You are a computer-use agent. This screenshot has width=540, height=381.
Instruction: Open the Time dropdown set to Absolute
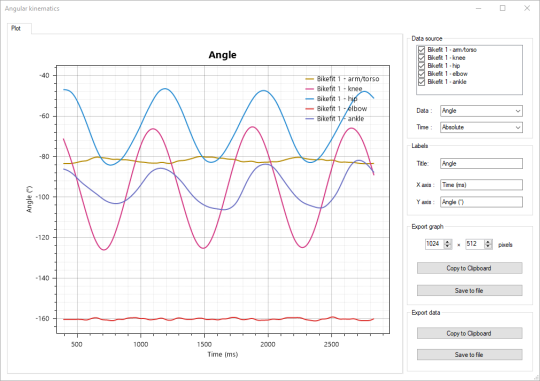[x=481, y=127]
